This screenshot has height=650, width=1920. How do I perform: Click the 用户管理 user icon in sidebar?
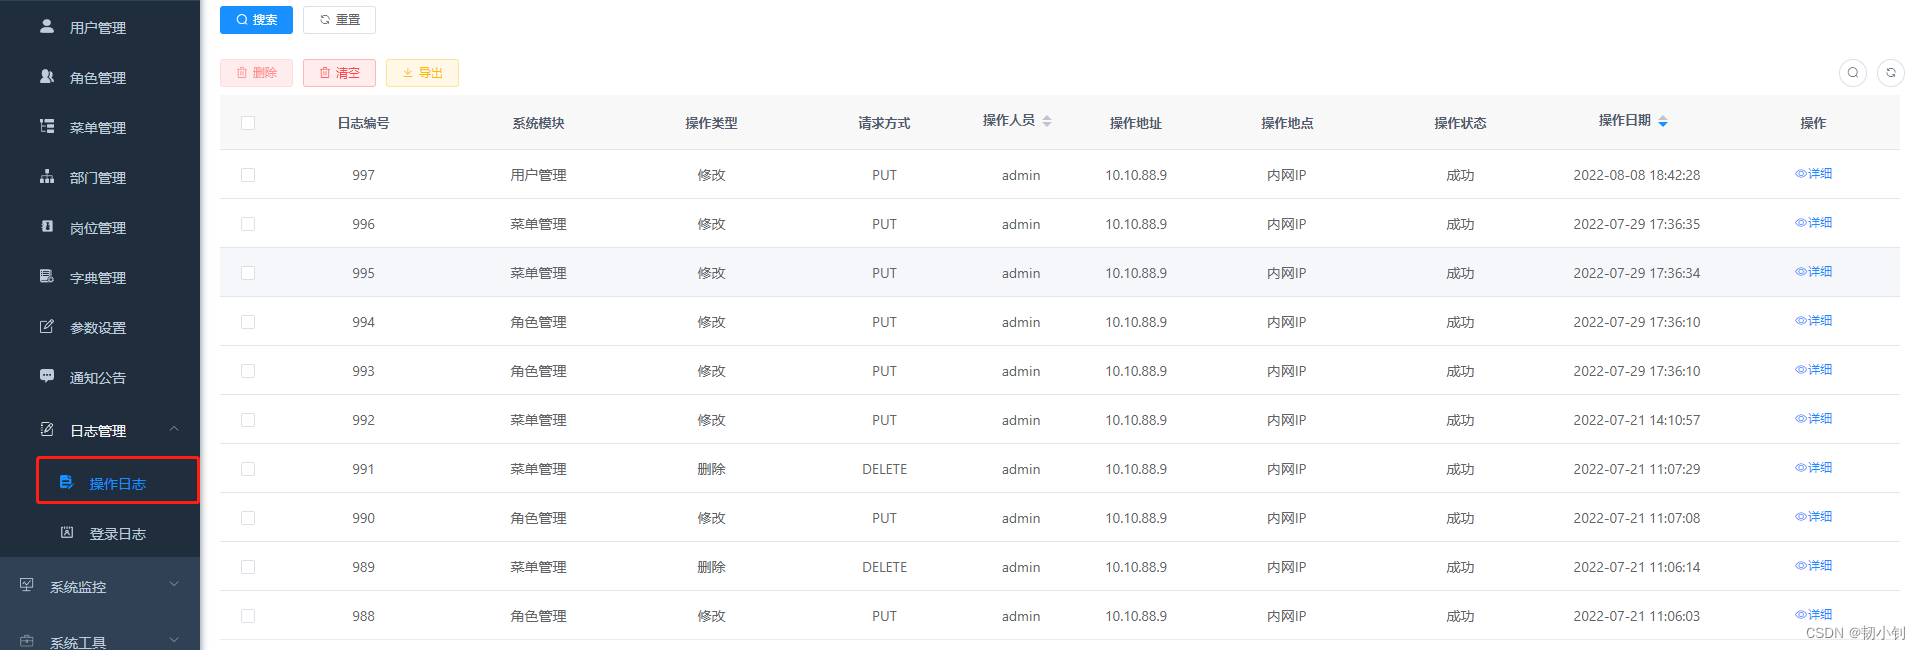pyautogui.click(x=47, y=27)
